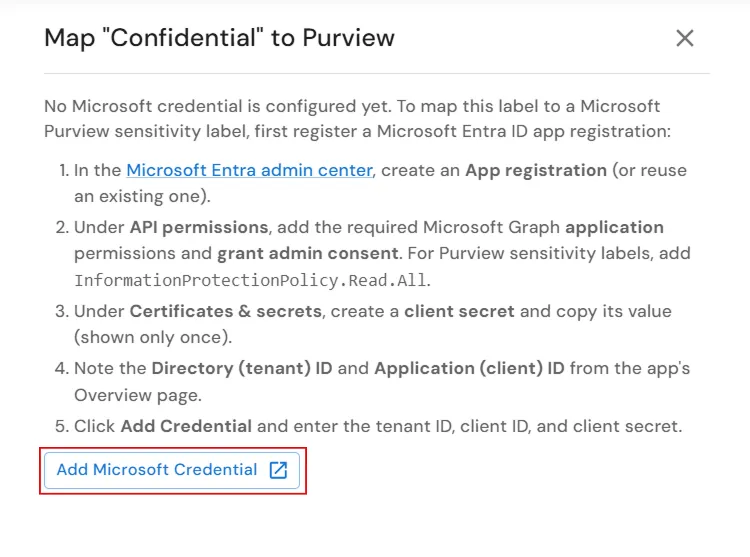Click the bold 'Certificates & secrets' text

point(226,311)
